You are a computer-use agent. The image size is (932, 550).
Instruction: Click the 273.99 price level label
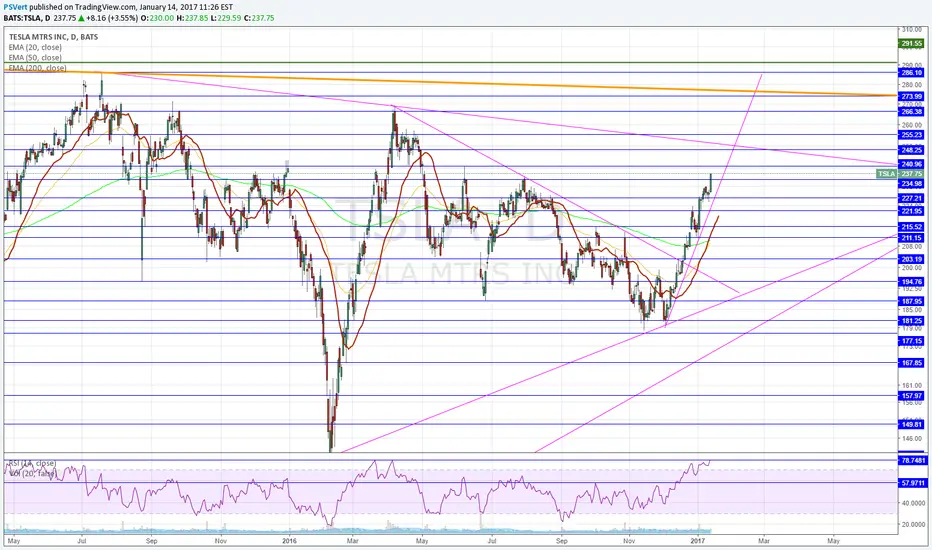click(x=911, y=96)
